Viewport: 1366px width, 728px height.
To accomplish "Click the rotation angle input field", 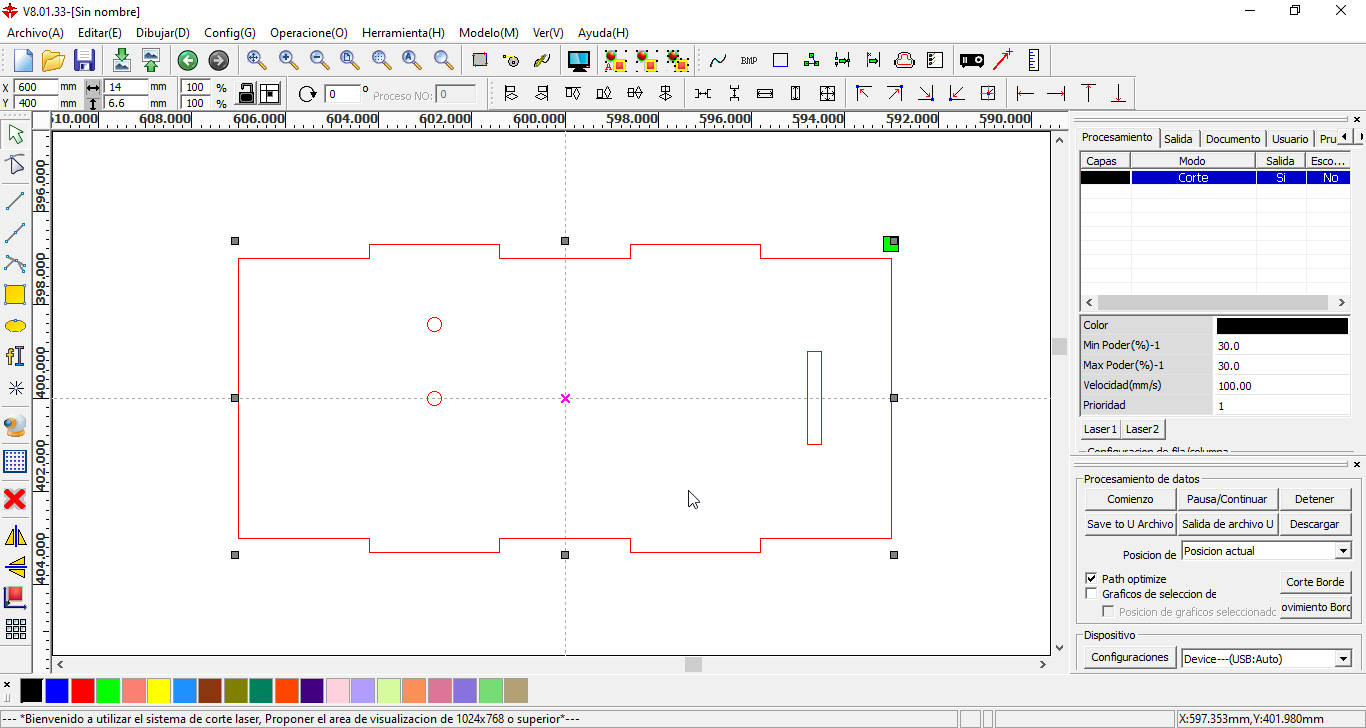I will [x=342, y=94].
